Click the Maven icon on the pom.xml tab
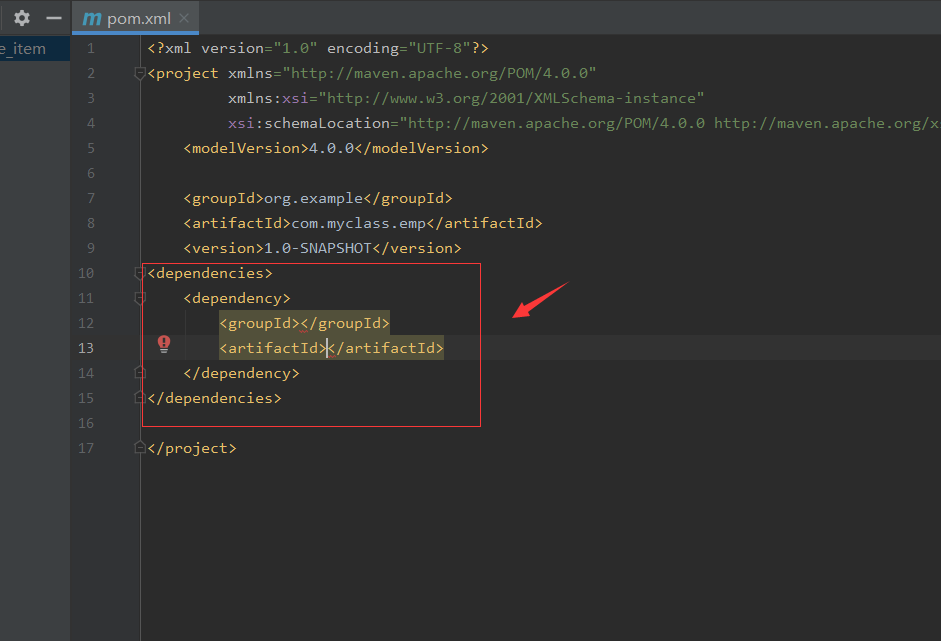This screenshot has width=941, height=641. coord(92,18)
